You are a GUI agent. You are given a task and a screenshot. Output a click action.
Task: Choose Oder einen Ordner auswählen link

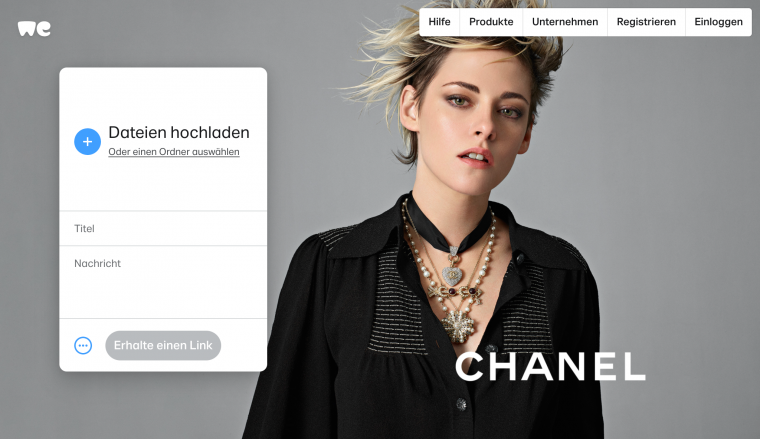[x=174, y=152]
